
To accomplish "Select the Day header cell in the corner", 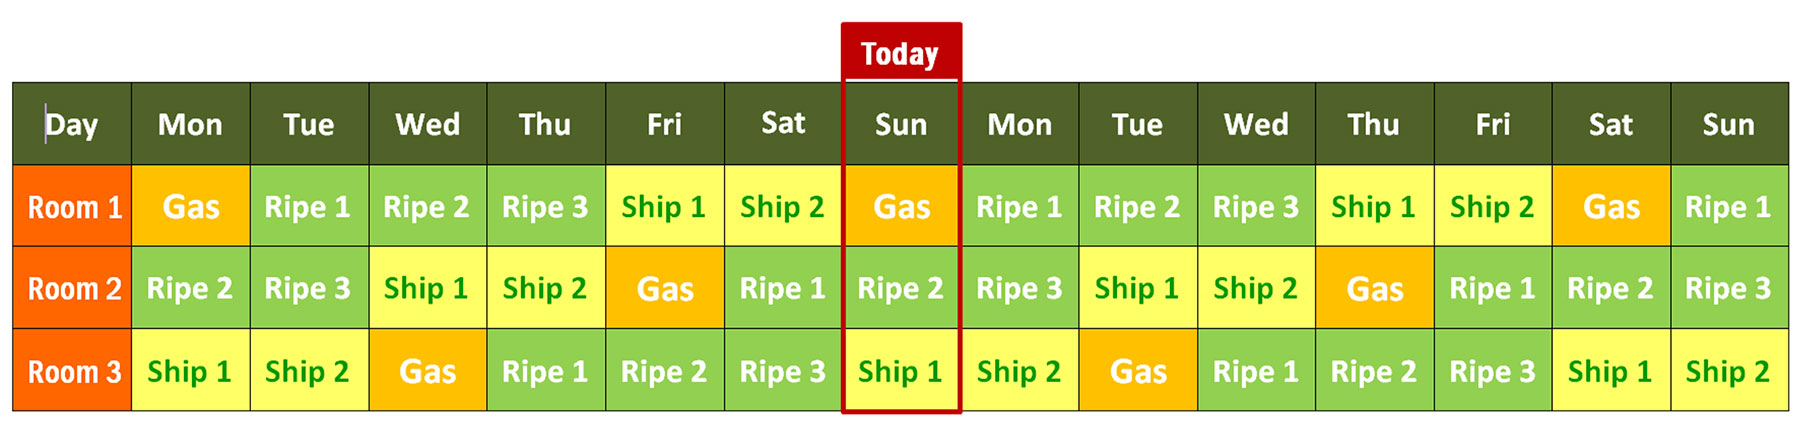I will click(x=72, y=124).
